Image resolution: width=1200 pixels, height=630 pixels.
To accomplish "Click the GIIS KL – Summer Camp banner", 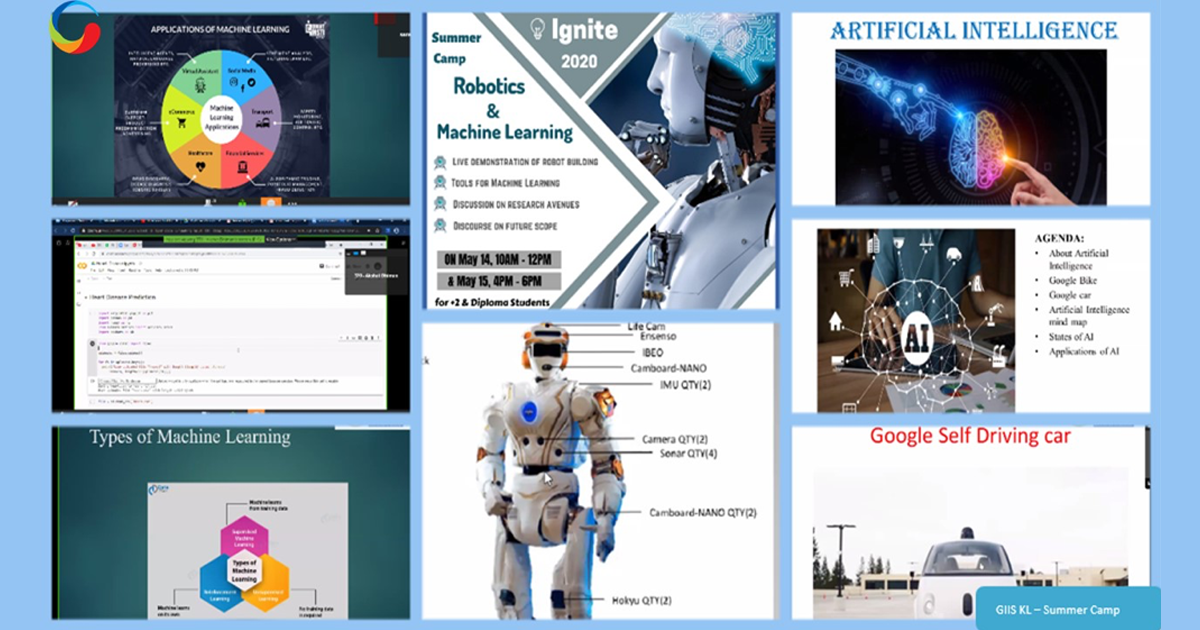I will pyautogui.click(x=1068, y=609).
